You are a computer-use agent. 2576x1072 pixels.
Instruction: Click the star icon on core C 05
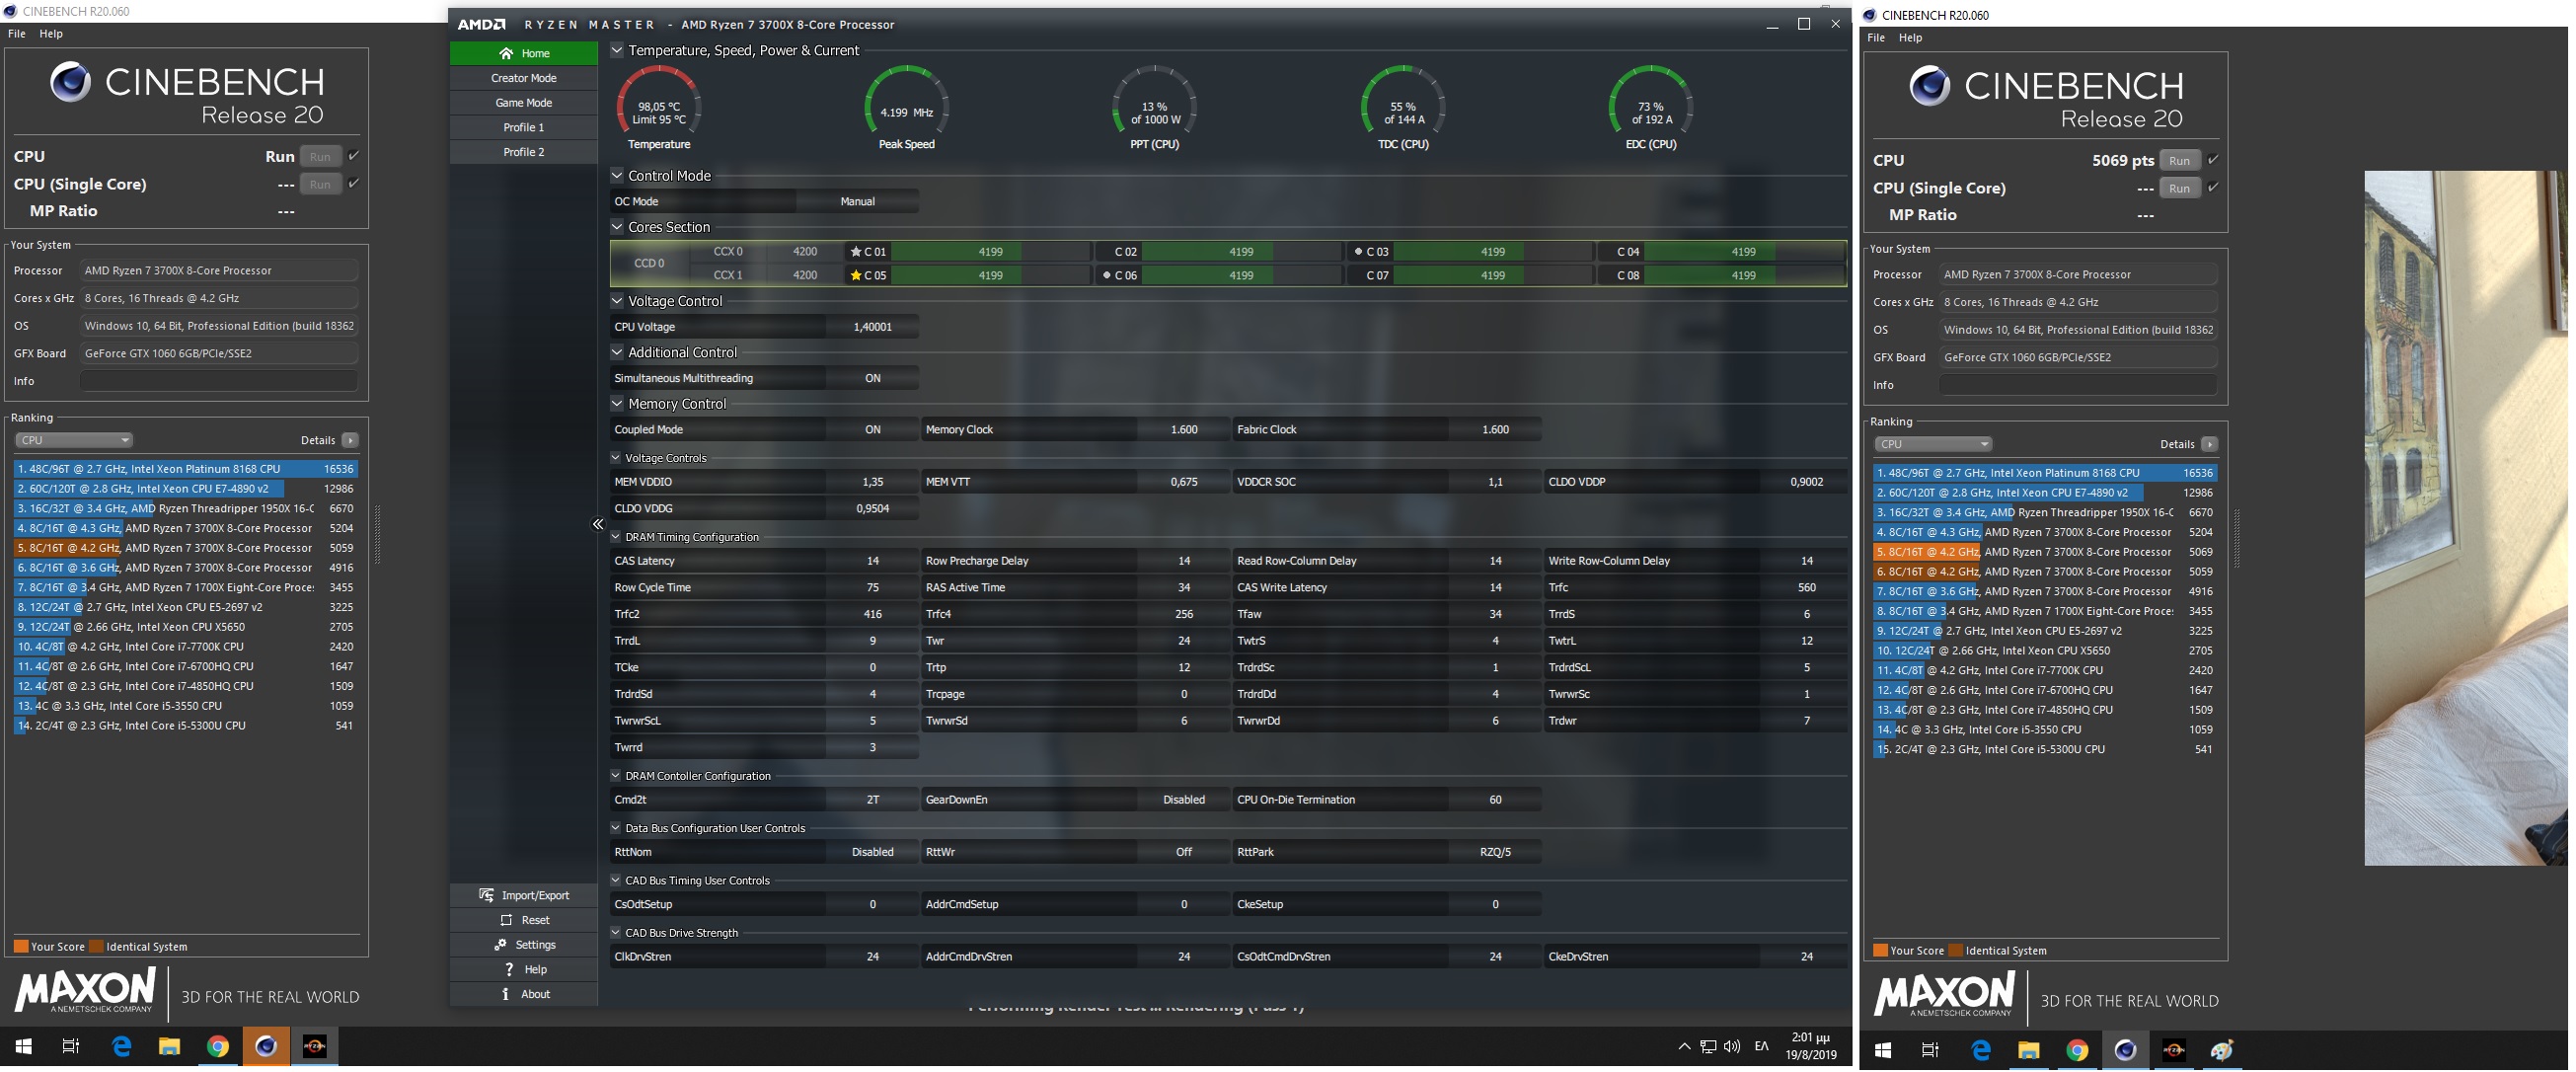(855, 275)
